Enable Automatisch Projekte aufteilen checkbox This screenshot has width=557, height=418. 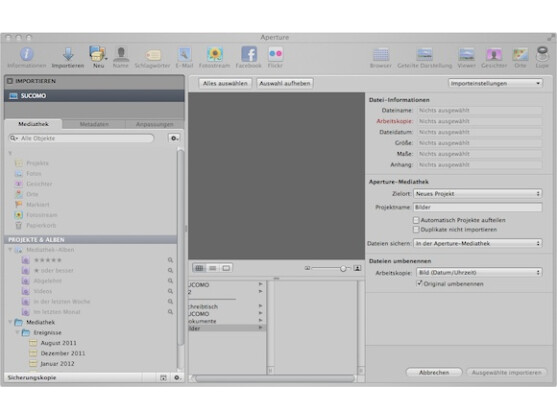[x=416, y=220]
